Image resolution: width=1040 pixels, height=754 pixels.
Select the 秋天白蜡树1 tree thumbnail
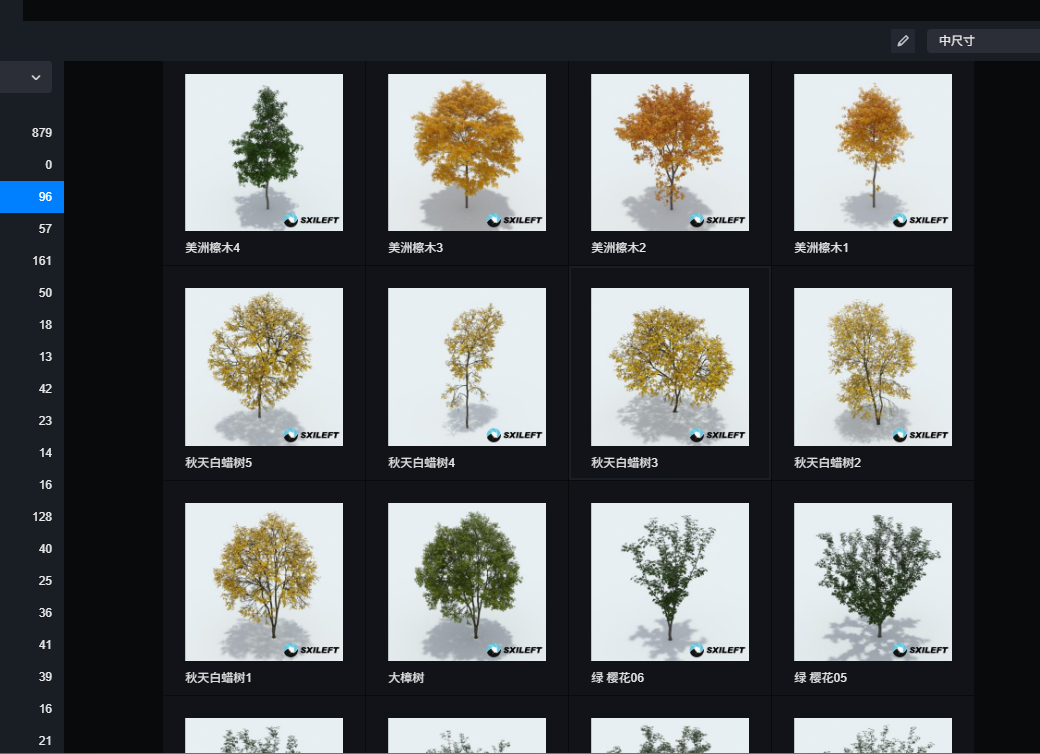click(264, 582)
